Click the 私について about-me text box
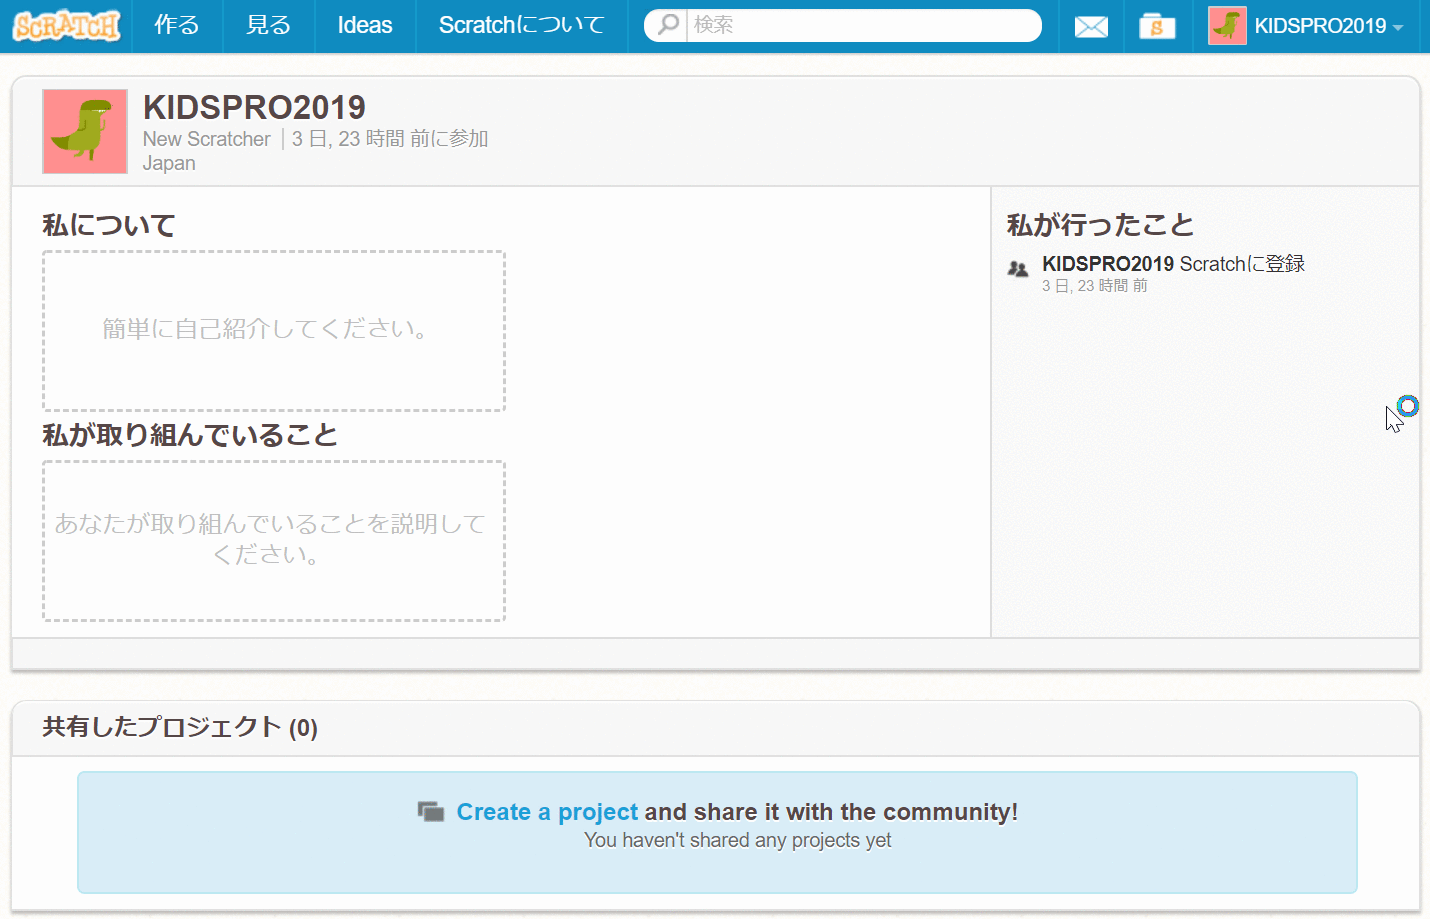 274,331
